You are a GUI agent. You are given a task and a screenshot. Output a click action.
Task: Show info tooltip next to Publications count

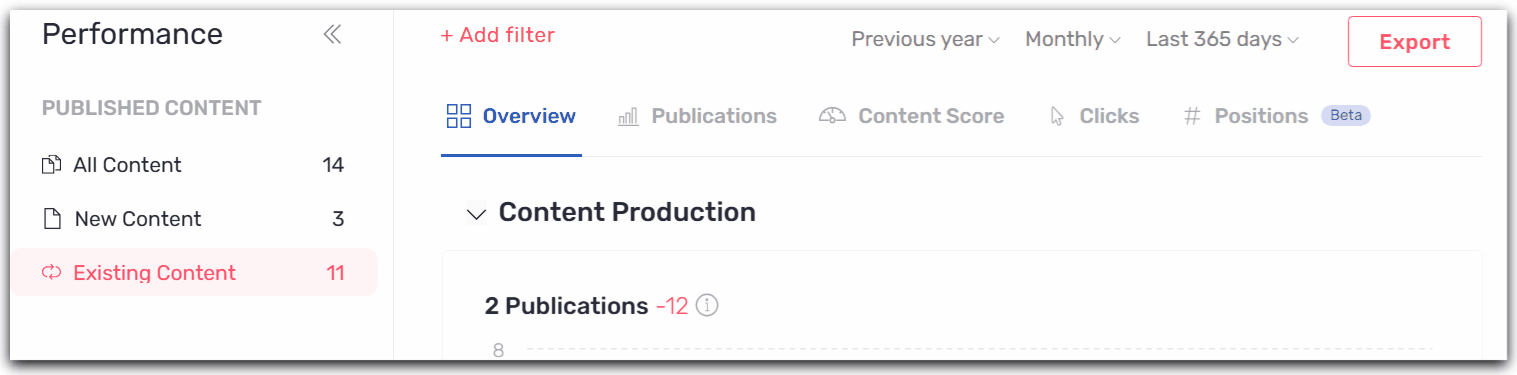707,306
